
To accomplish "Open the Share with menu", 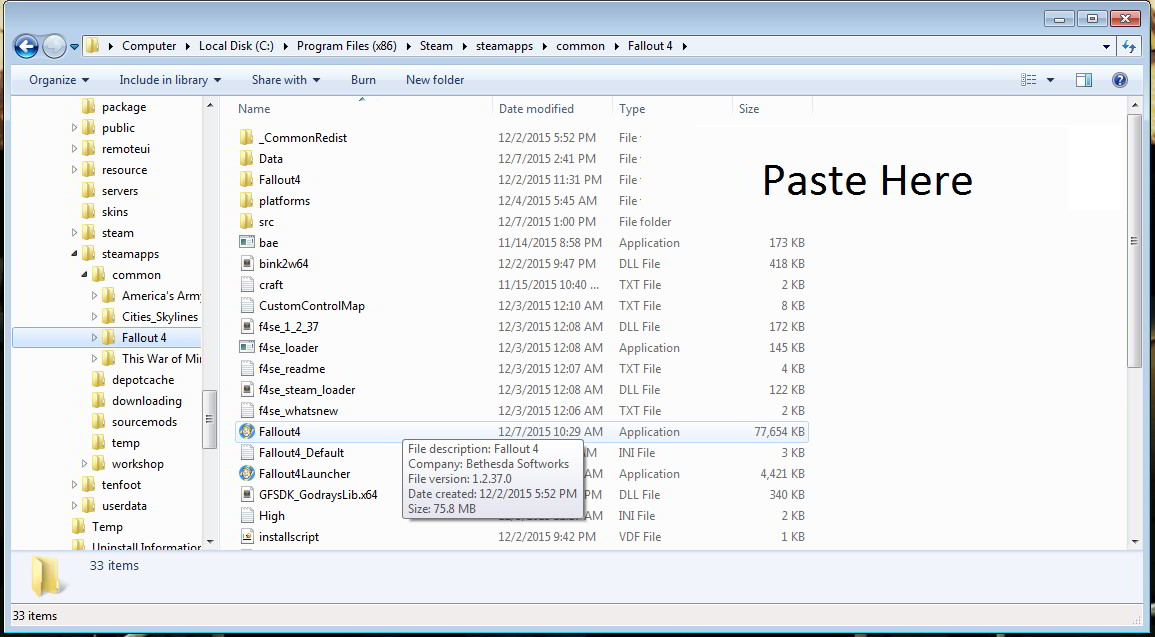I will (283, 79).
